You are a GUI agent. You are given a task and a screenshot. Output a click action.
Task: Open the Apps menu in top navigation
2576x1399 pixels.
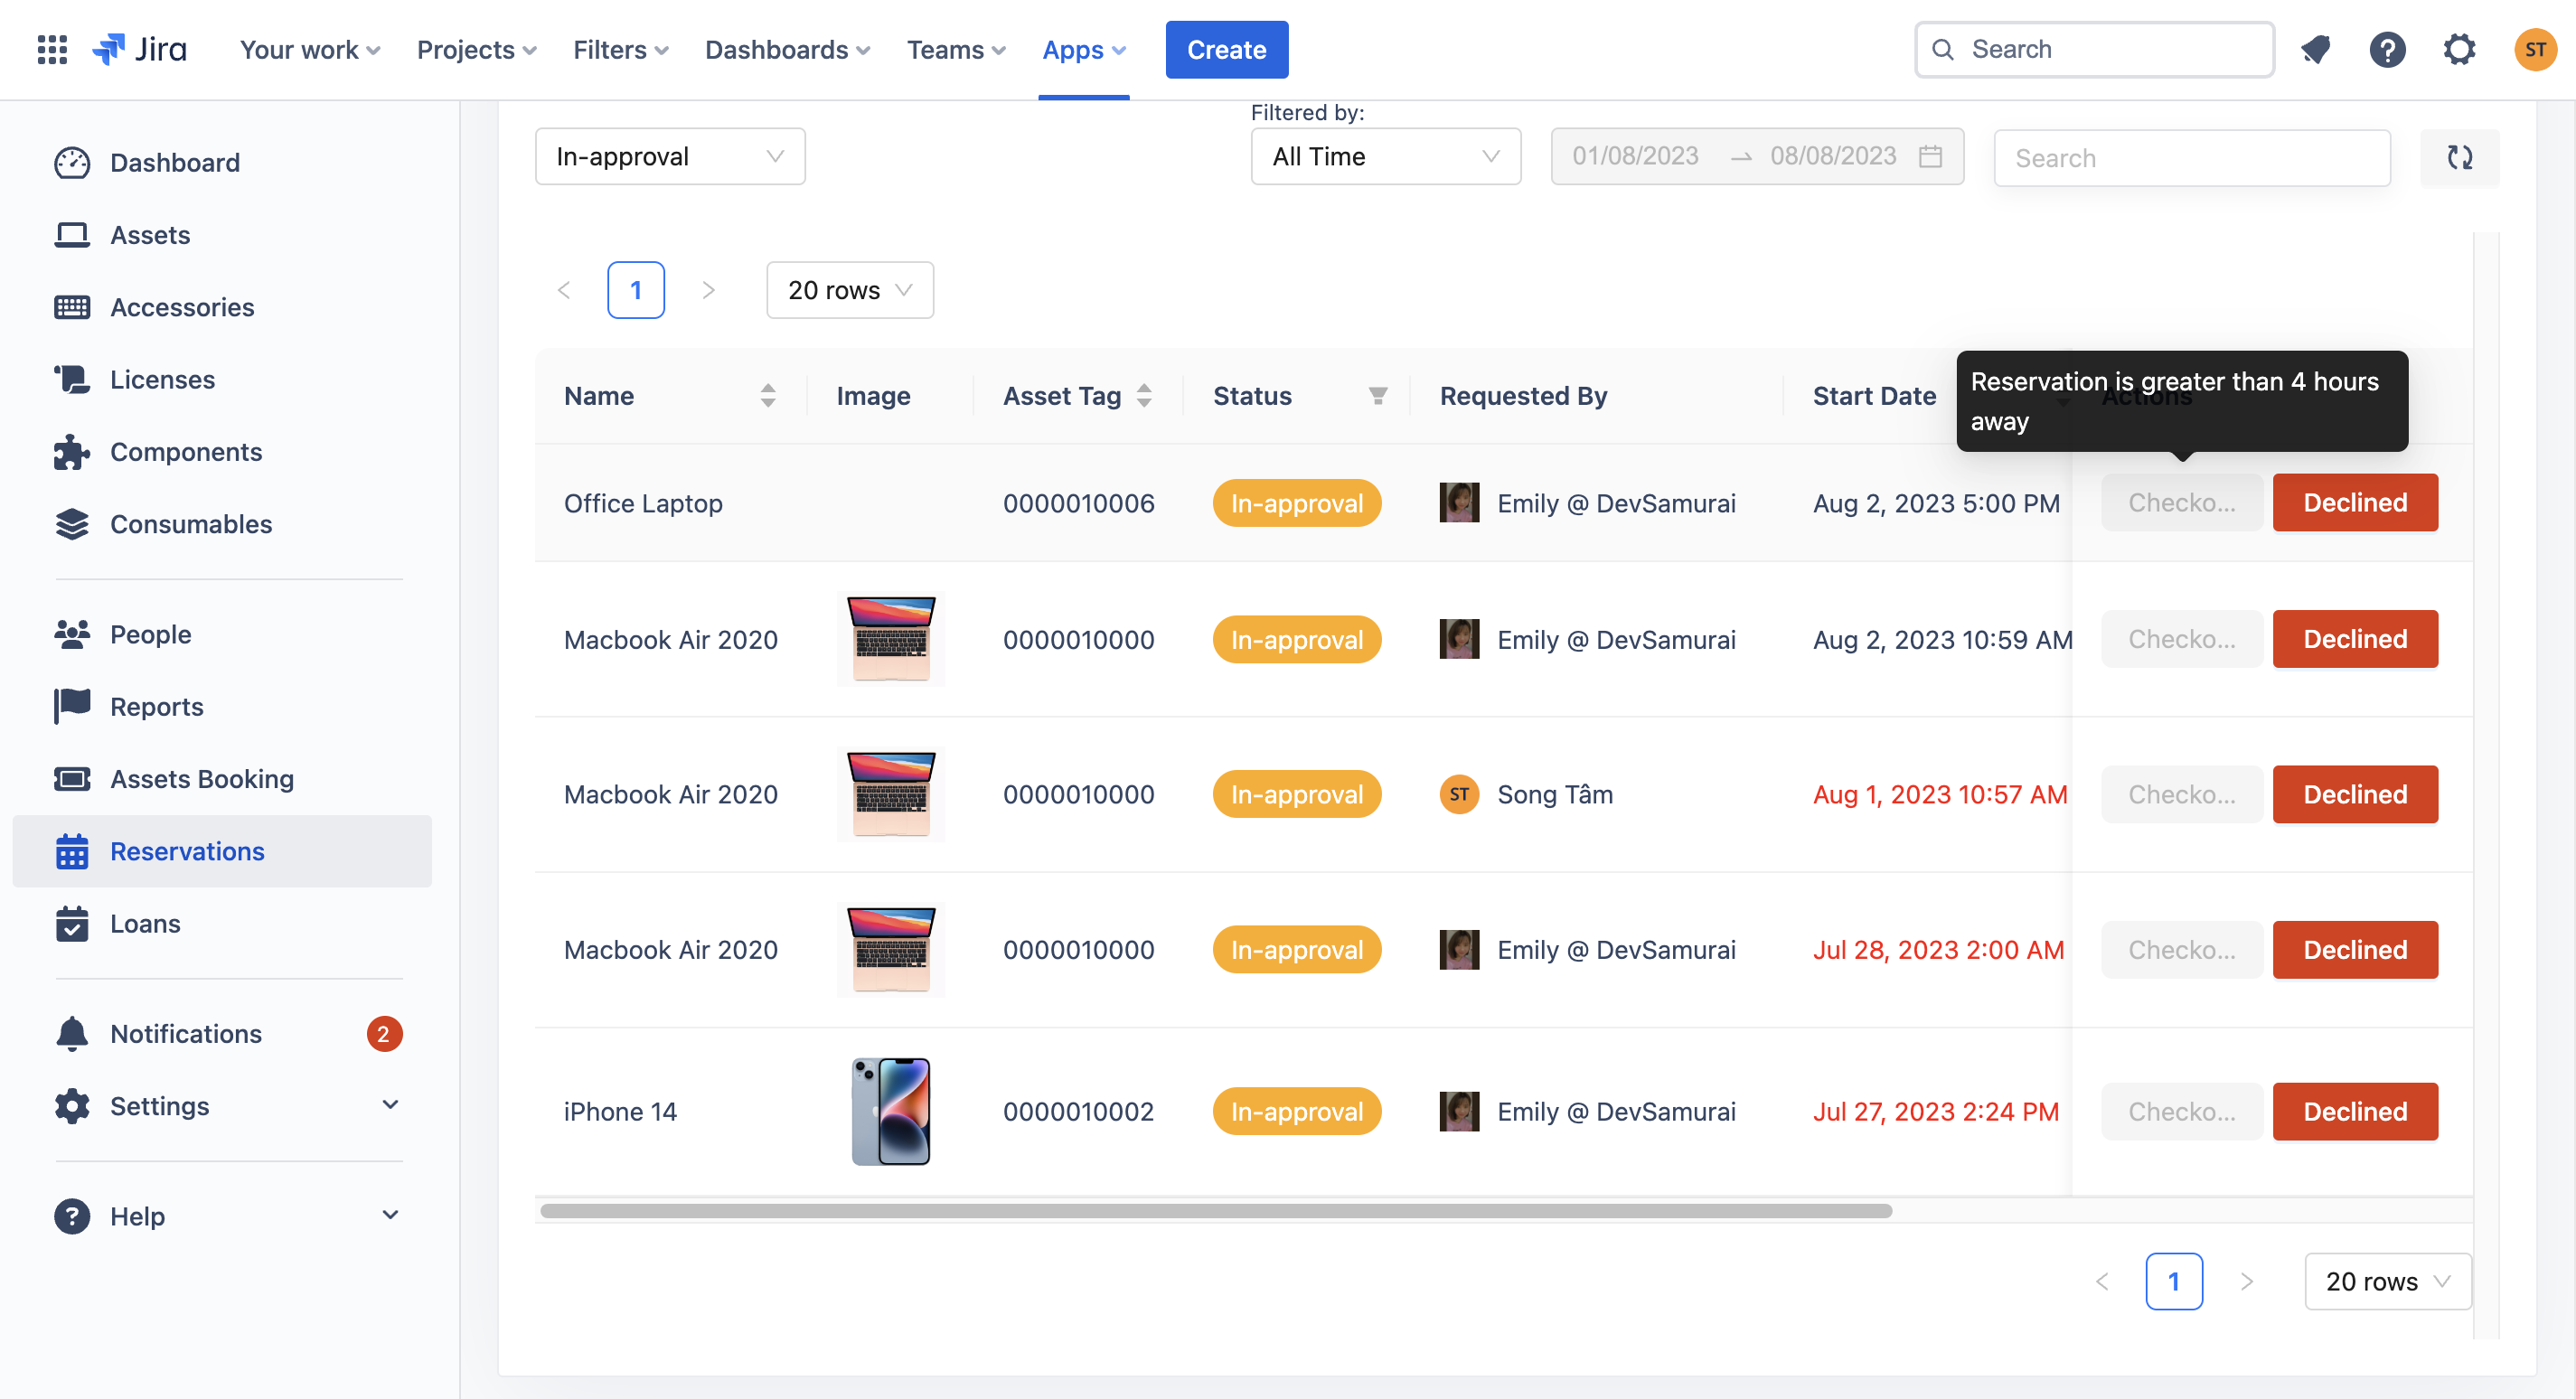[1083, 49]
